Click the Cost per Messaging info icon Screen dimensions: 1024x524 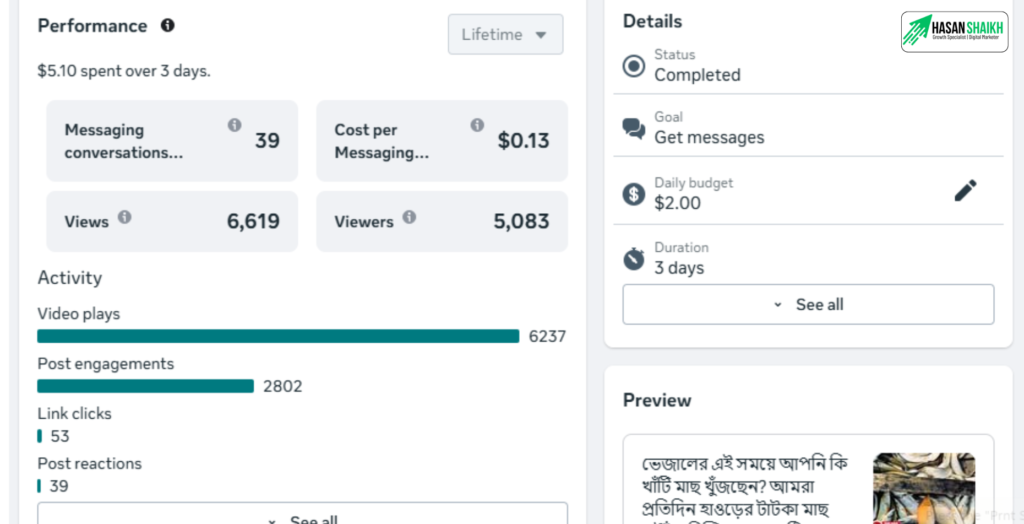click(x=477, y=125)
